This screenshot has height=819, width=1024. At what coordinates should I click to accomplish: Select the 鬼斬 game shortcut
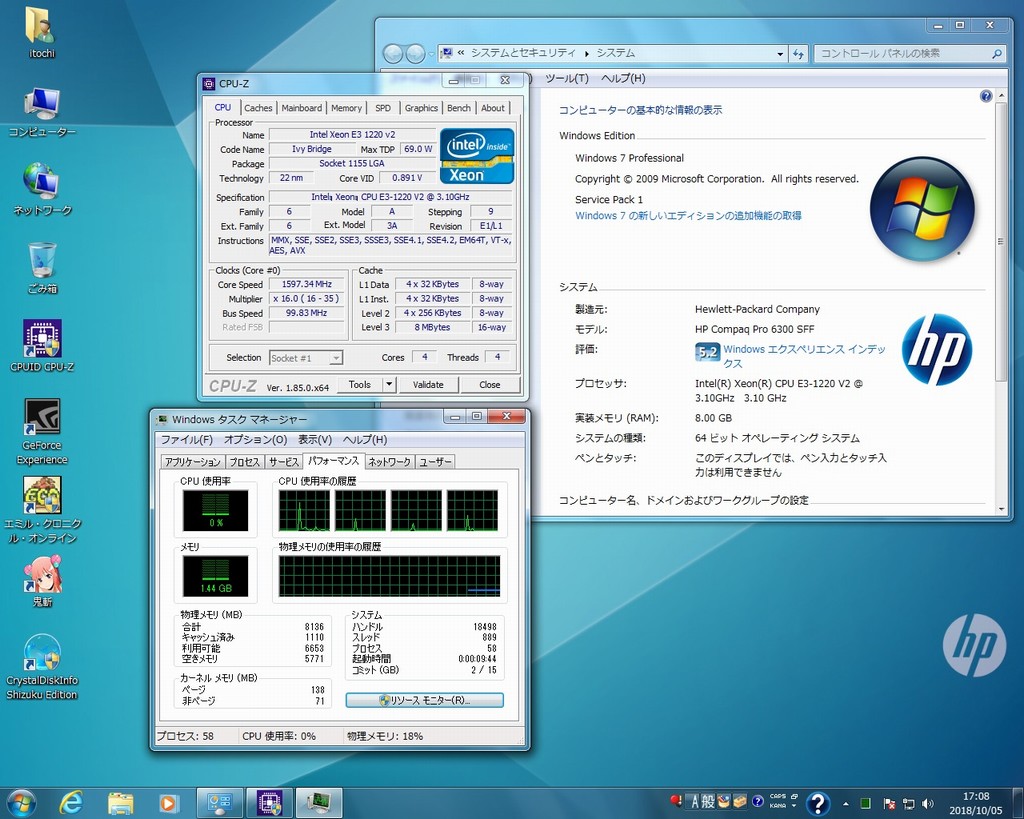tap(42, 581)
